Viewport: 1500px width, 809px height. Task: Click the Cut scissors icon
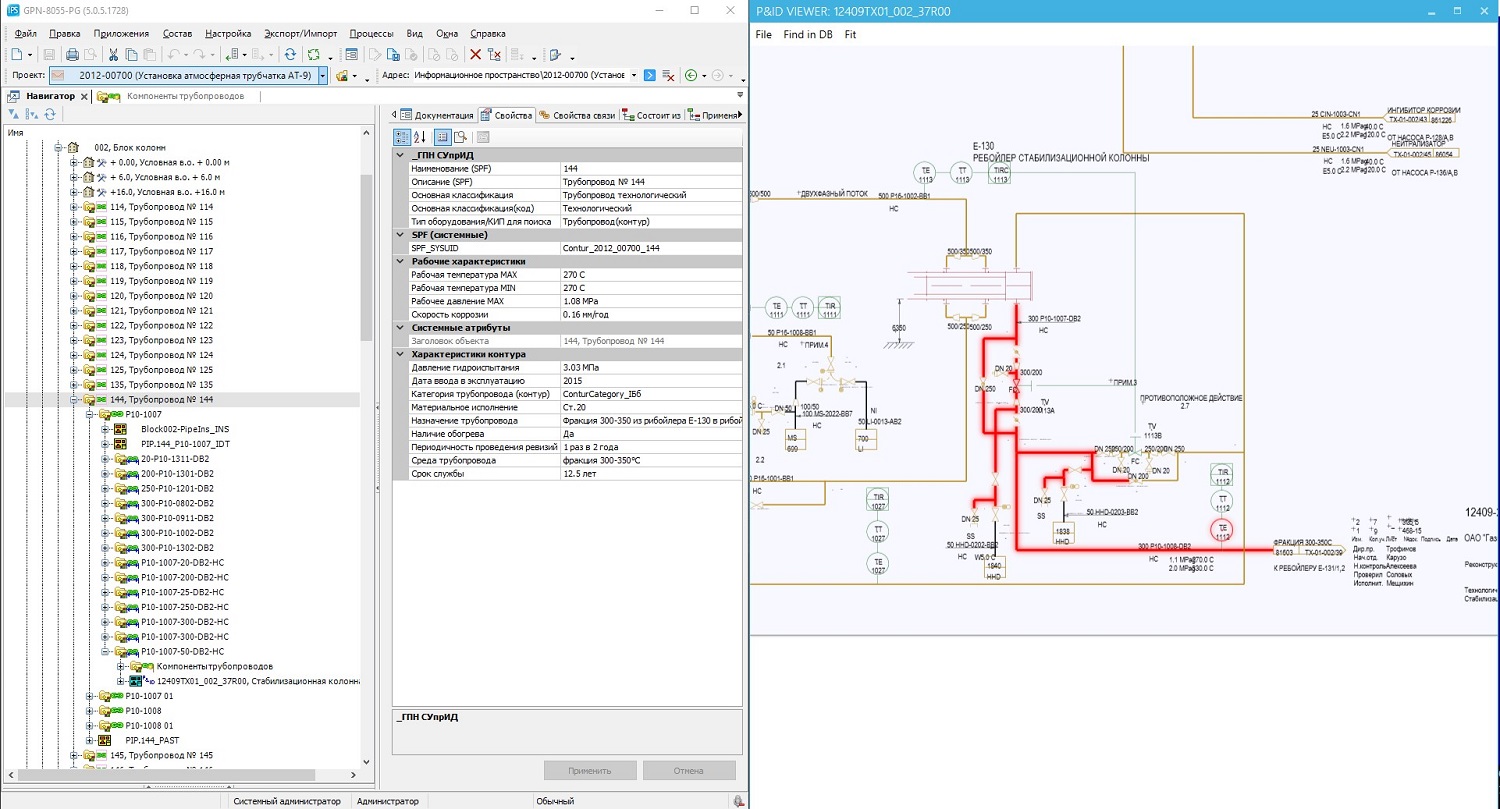pos(113,55)
